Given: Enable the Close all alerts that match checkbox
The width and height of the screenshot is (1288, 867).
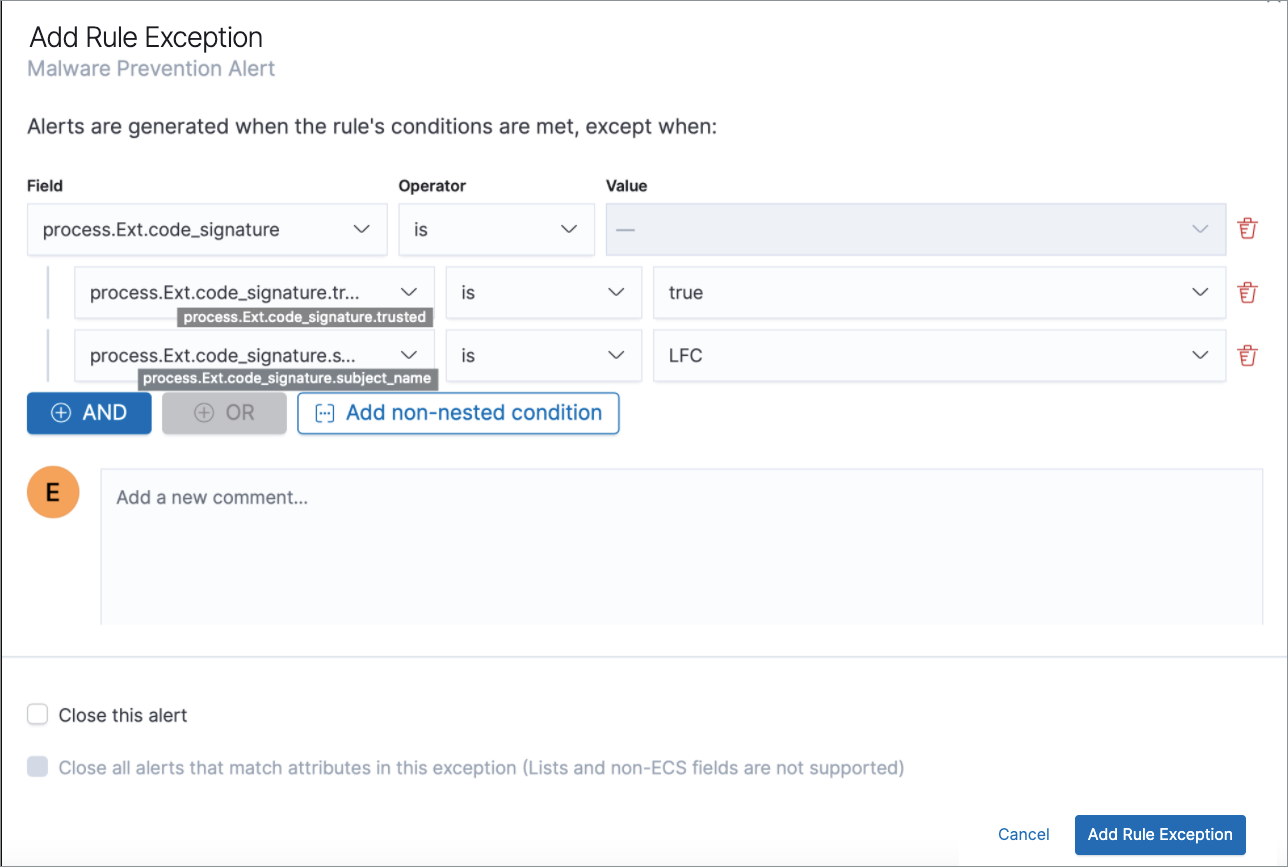Looking at the screenshot, I should [x=37, y=767].
